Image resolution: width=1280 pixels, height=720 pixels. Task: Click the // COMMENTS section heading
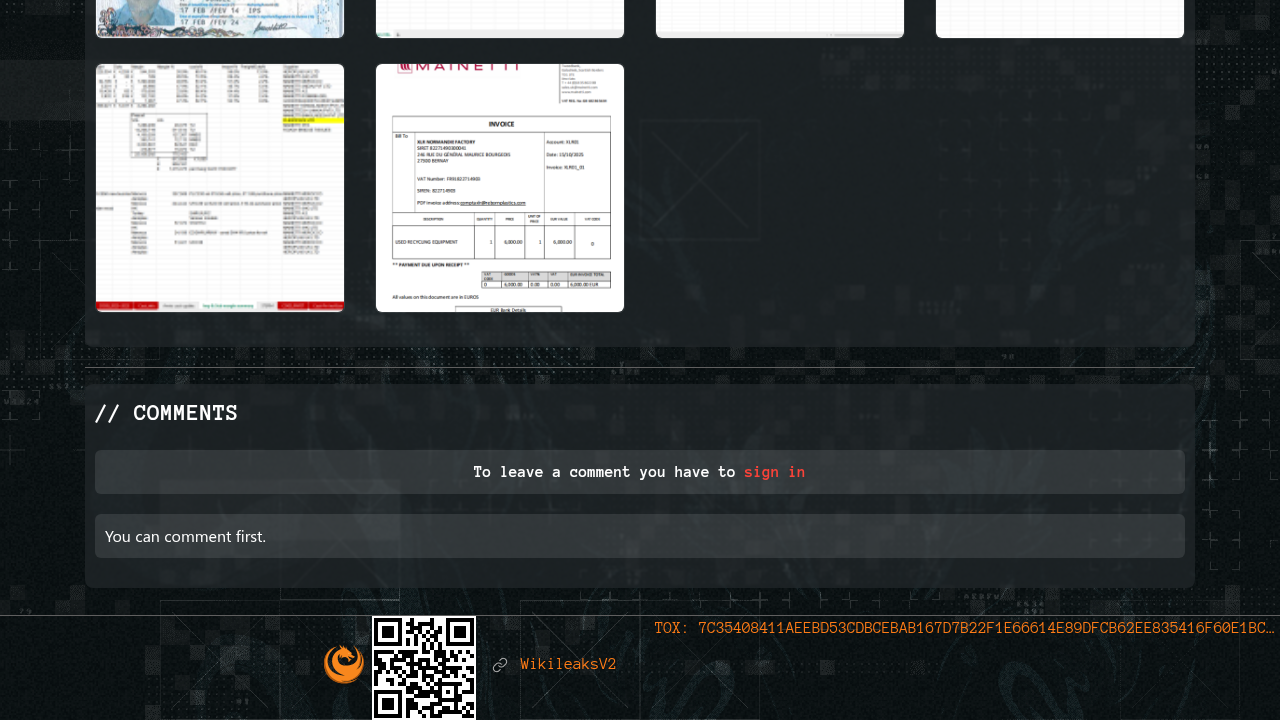point(166,413)
